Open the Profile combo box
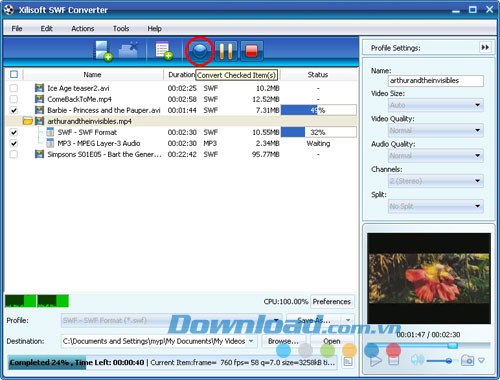This screenshot has height=380, width=500. pyautogui.click(x=171, y=320)
